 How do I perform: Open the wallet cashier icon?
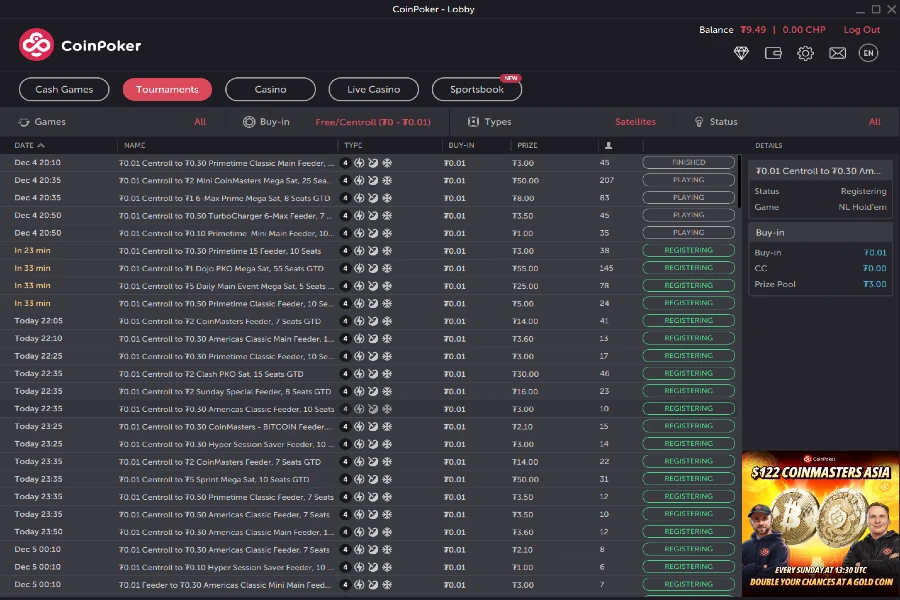point(772,52)
